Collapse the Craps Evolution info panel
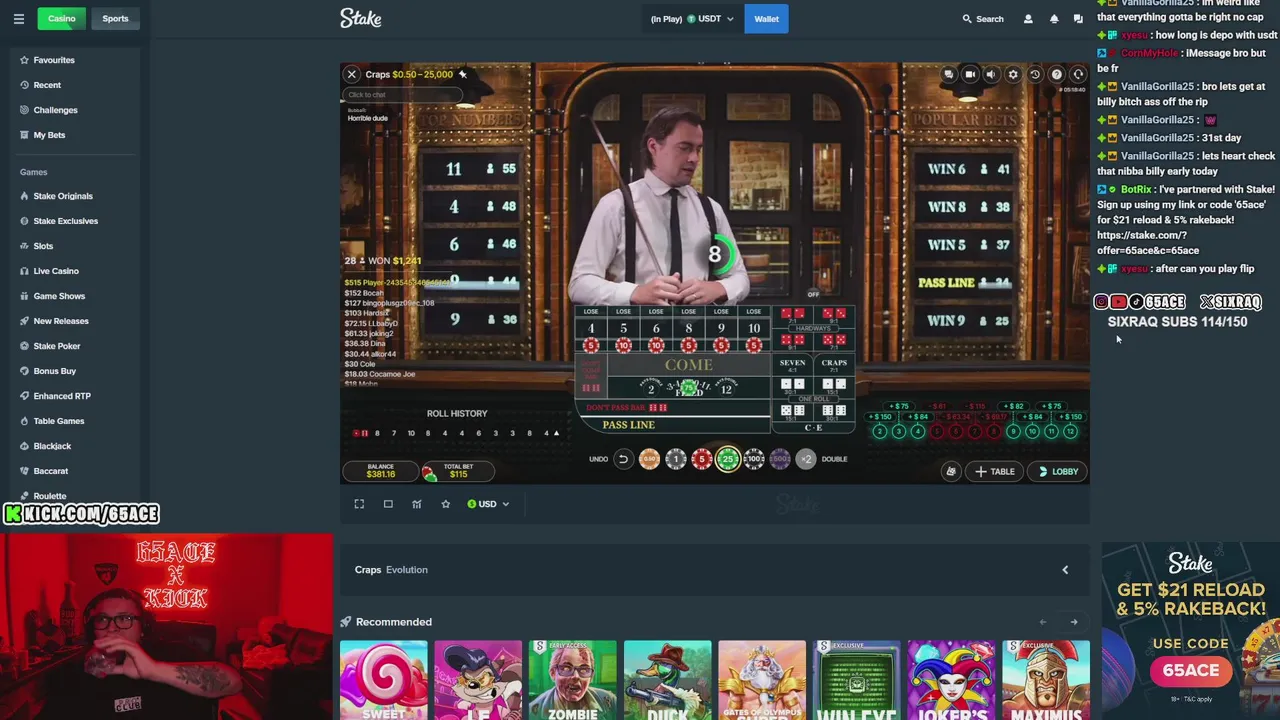1280x720 pixels. [x=1065, y=570]
